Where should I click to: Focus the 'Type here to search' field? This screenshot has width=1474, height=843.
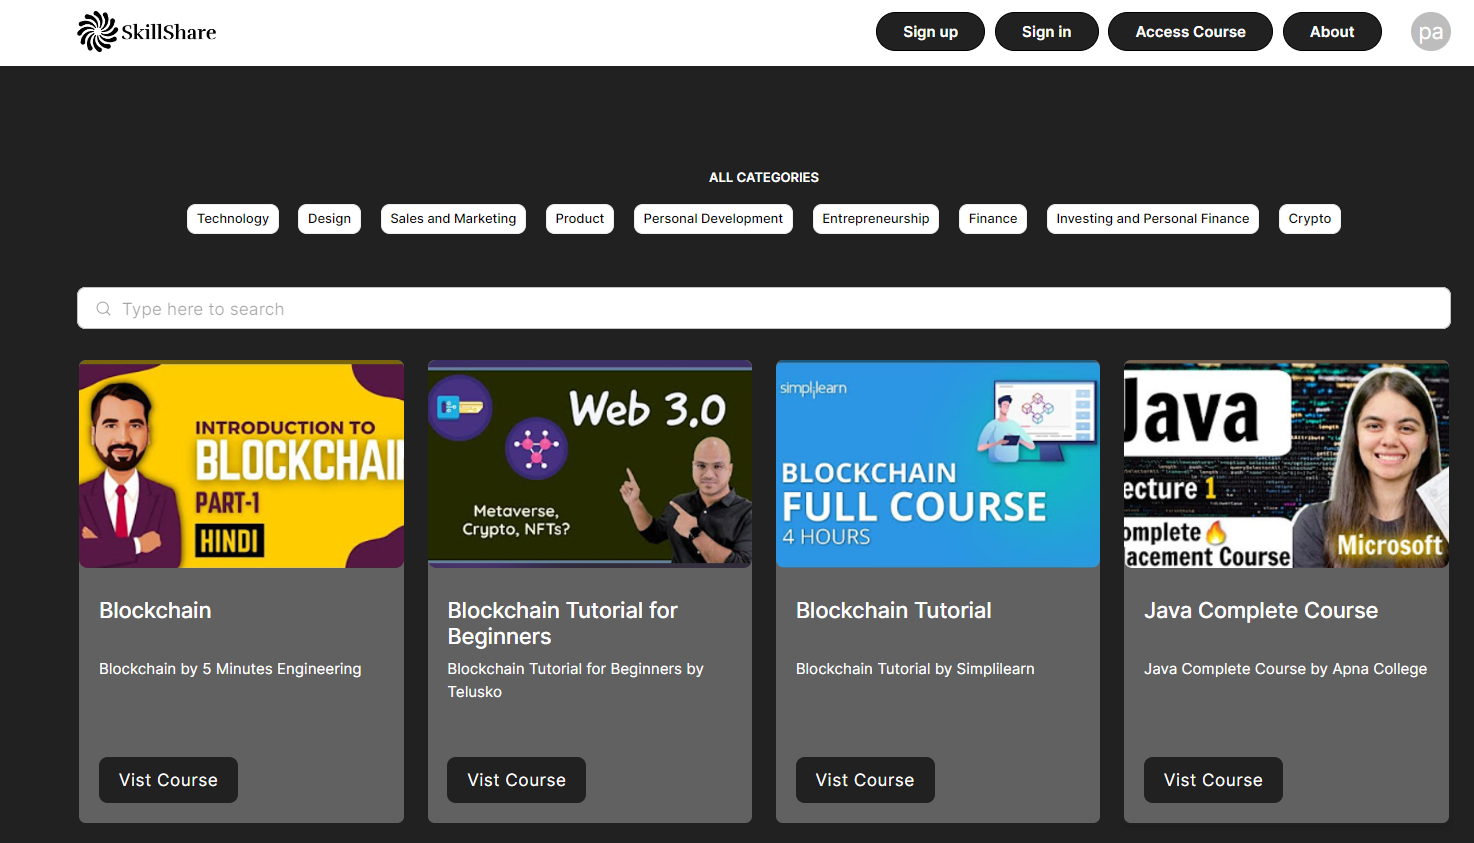tap(764, 308)
